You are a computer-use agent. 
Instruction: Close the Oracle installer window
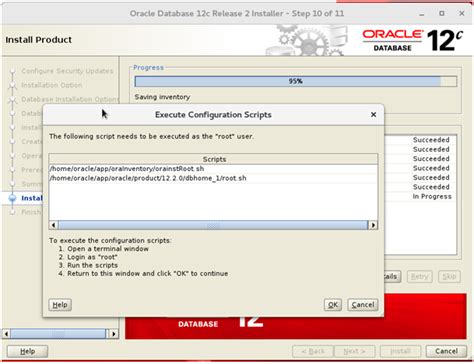pyautogui.click(x=462, y=13)
